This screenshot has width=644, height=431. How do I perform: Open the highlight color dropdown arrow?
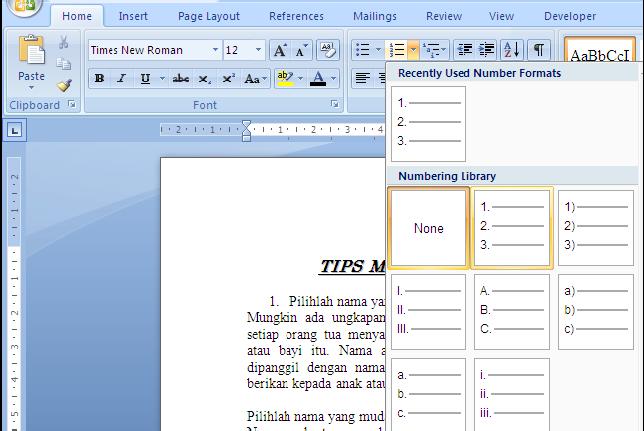tap(301, 78)
